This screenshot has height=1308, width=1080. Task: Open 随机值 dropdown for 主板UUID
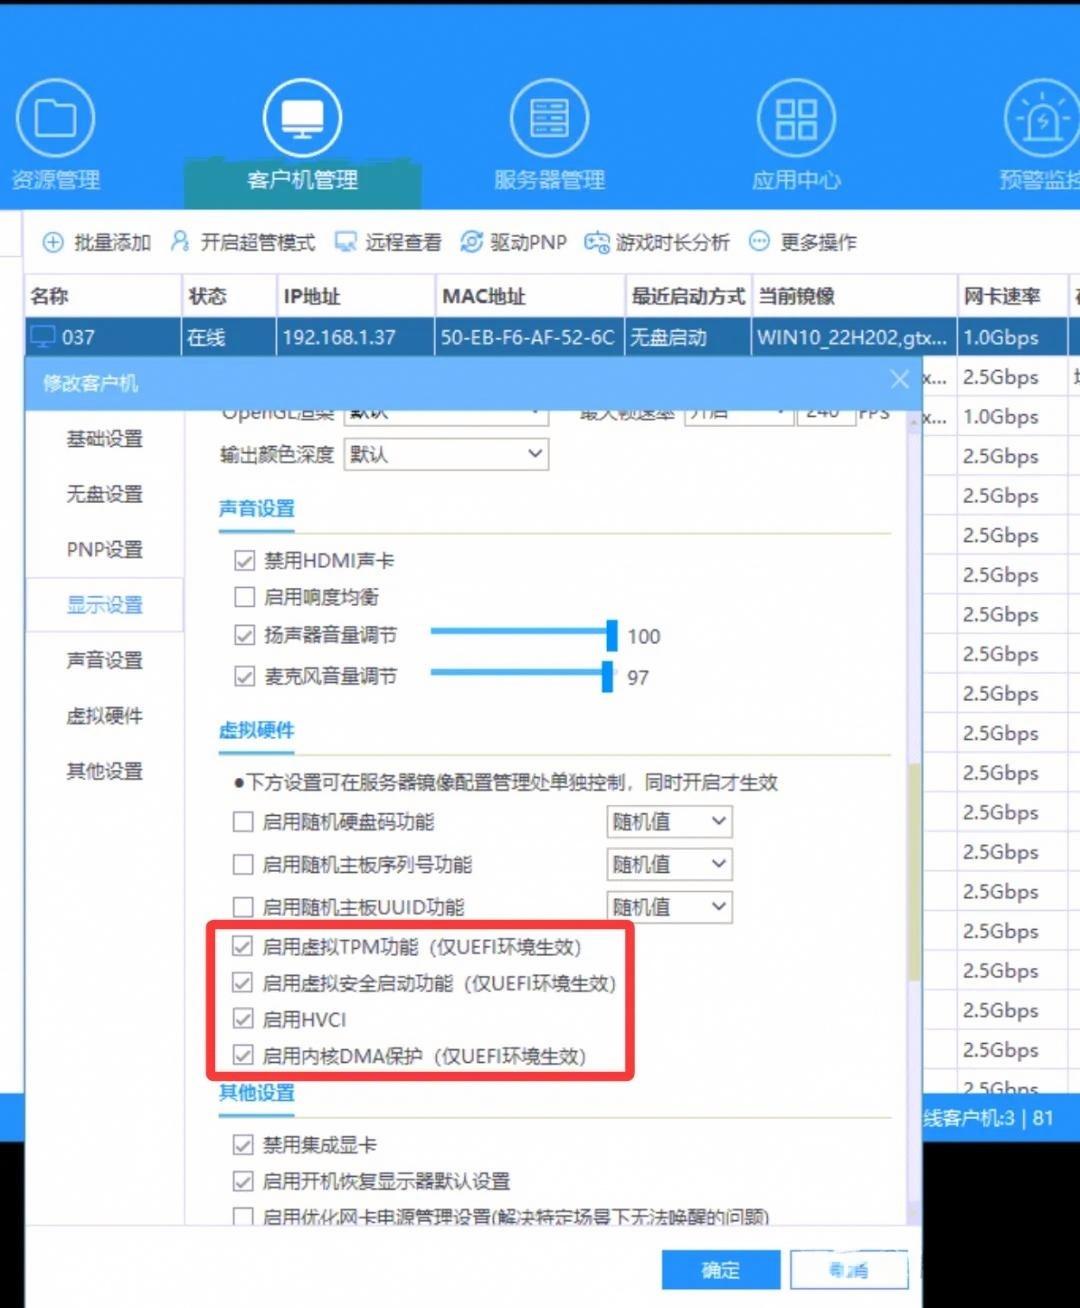pyautogui.click(x=669, y=907)
